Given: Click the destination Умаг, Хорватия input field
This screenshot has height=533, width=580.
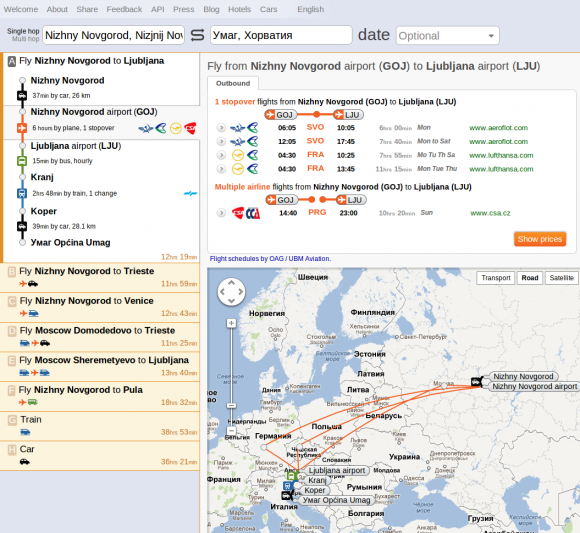Looking at the screenshot, I should point(281,35).
